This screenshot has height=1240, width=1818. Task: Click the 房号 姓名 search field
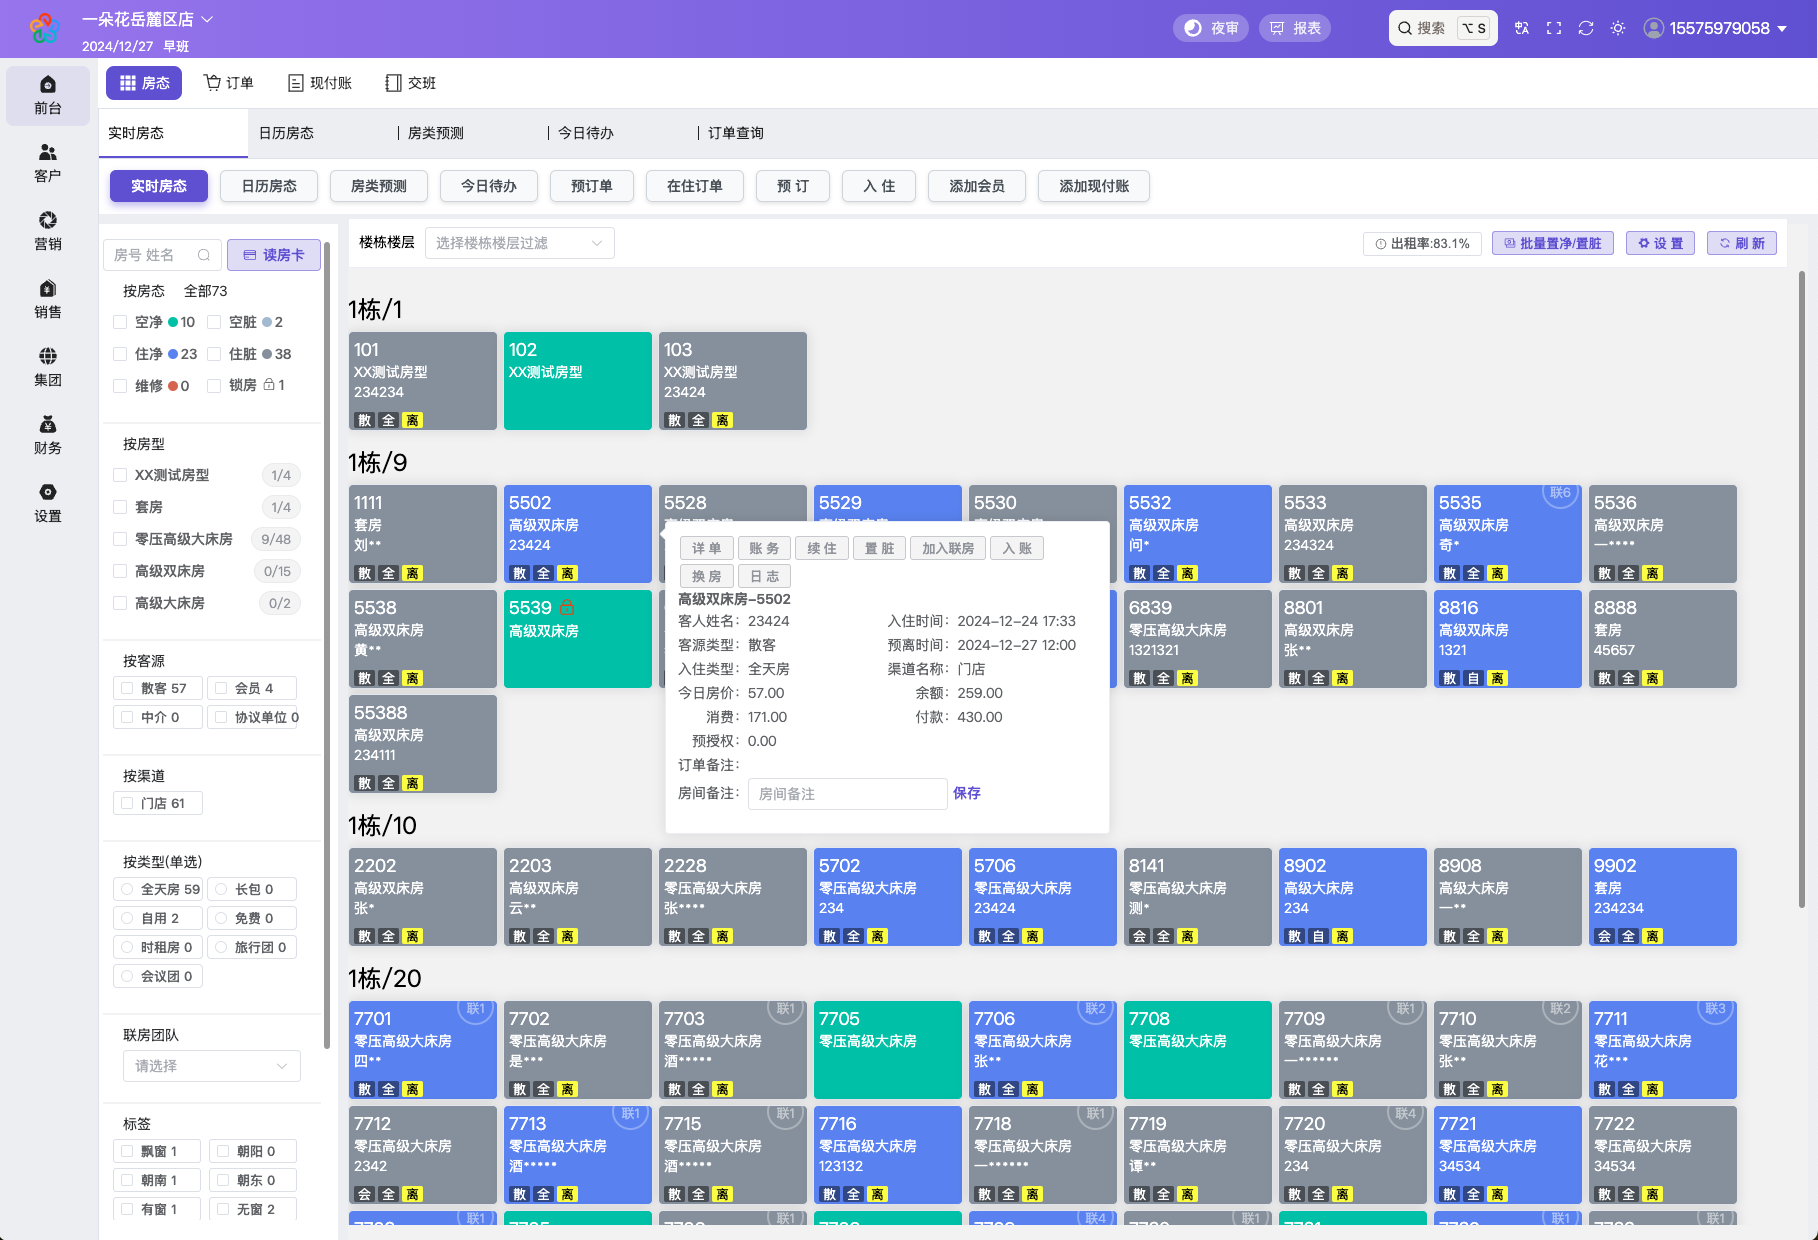pyautogui.click(x=162, y=255)
